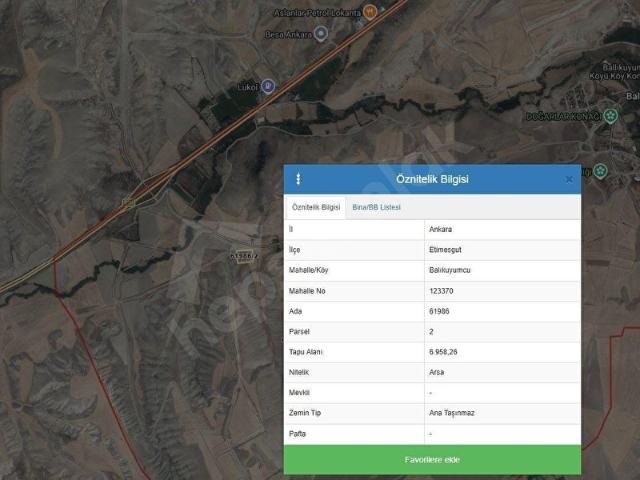Click the Balıkuyumcu Köyü place label on map
Image resolution: width=640 pixels, height=480 pixels.
tap(615, 71)
